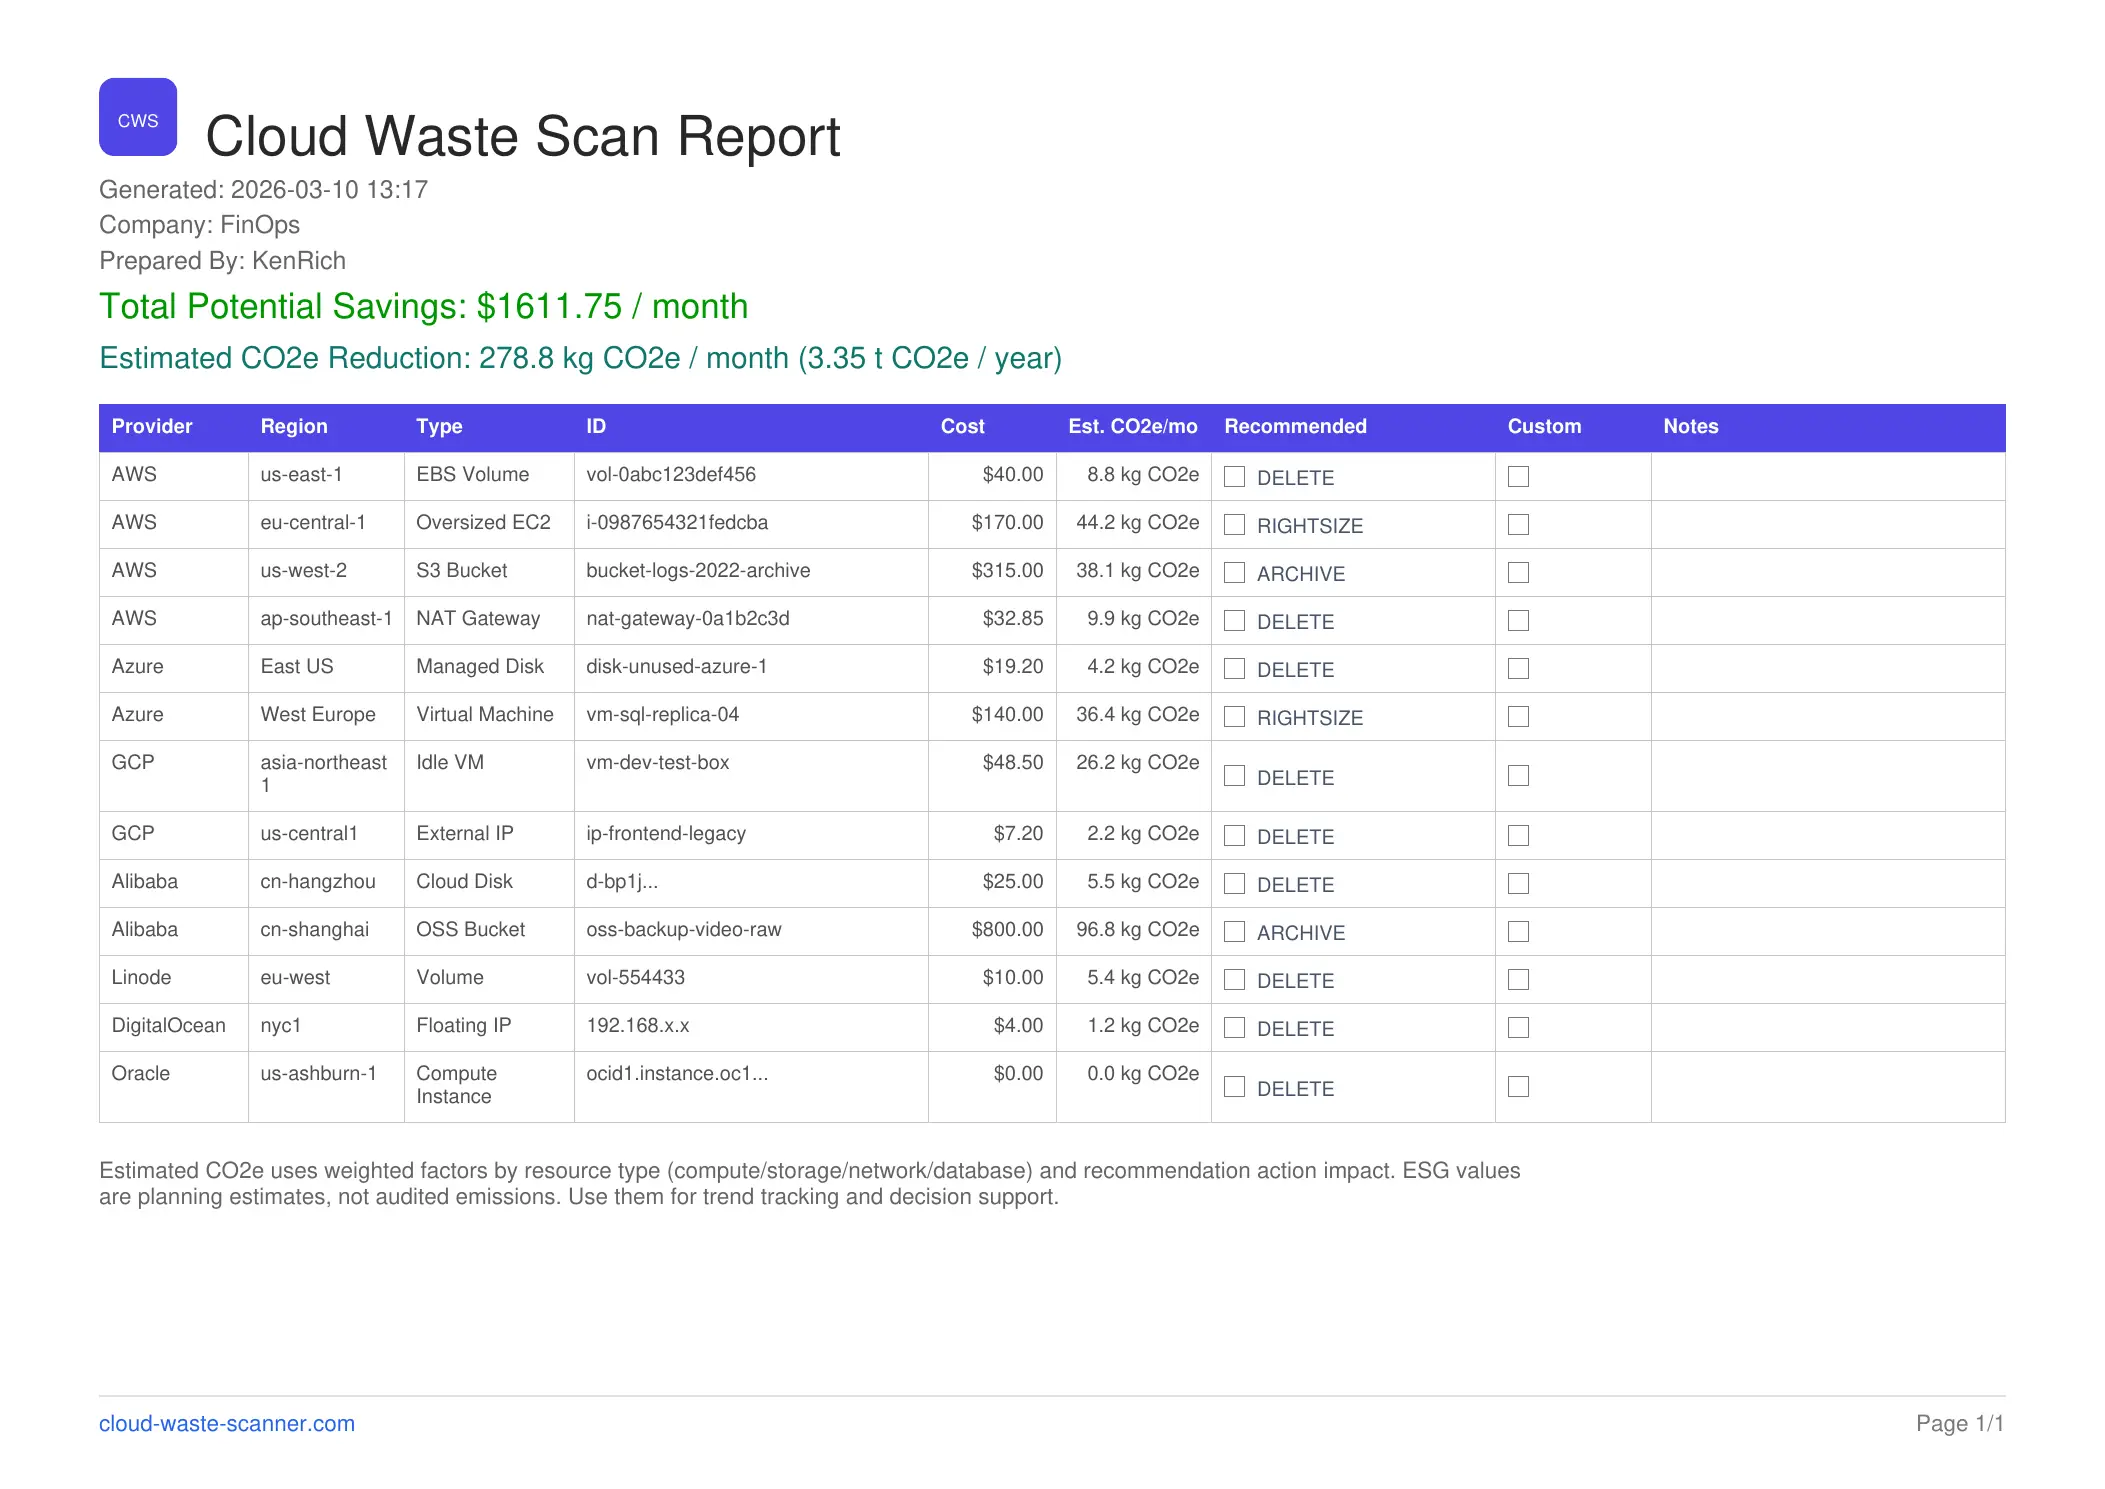Select the $315.00 cost cell
The image size is (2105, 1489).
point(992,572)
